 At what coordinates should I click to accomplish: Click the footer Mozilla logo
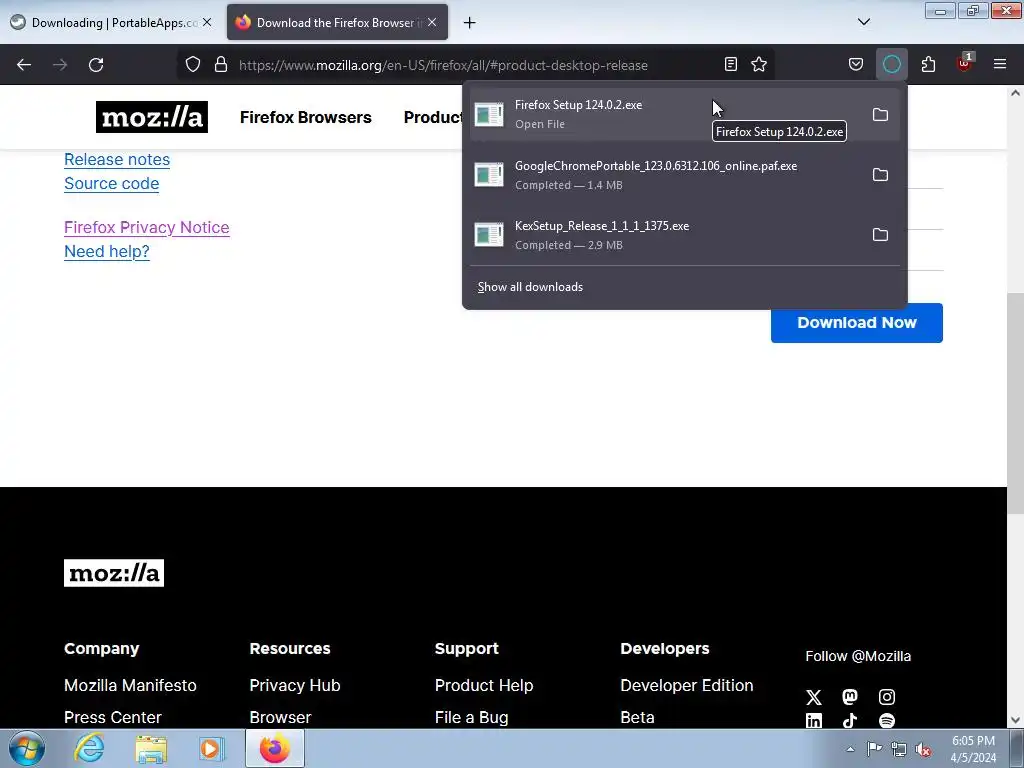tap(114, 573)
